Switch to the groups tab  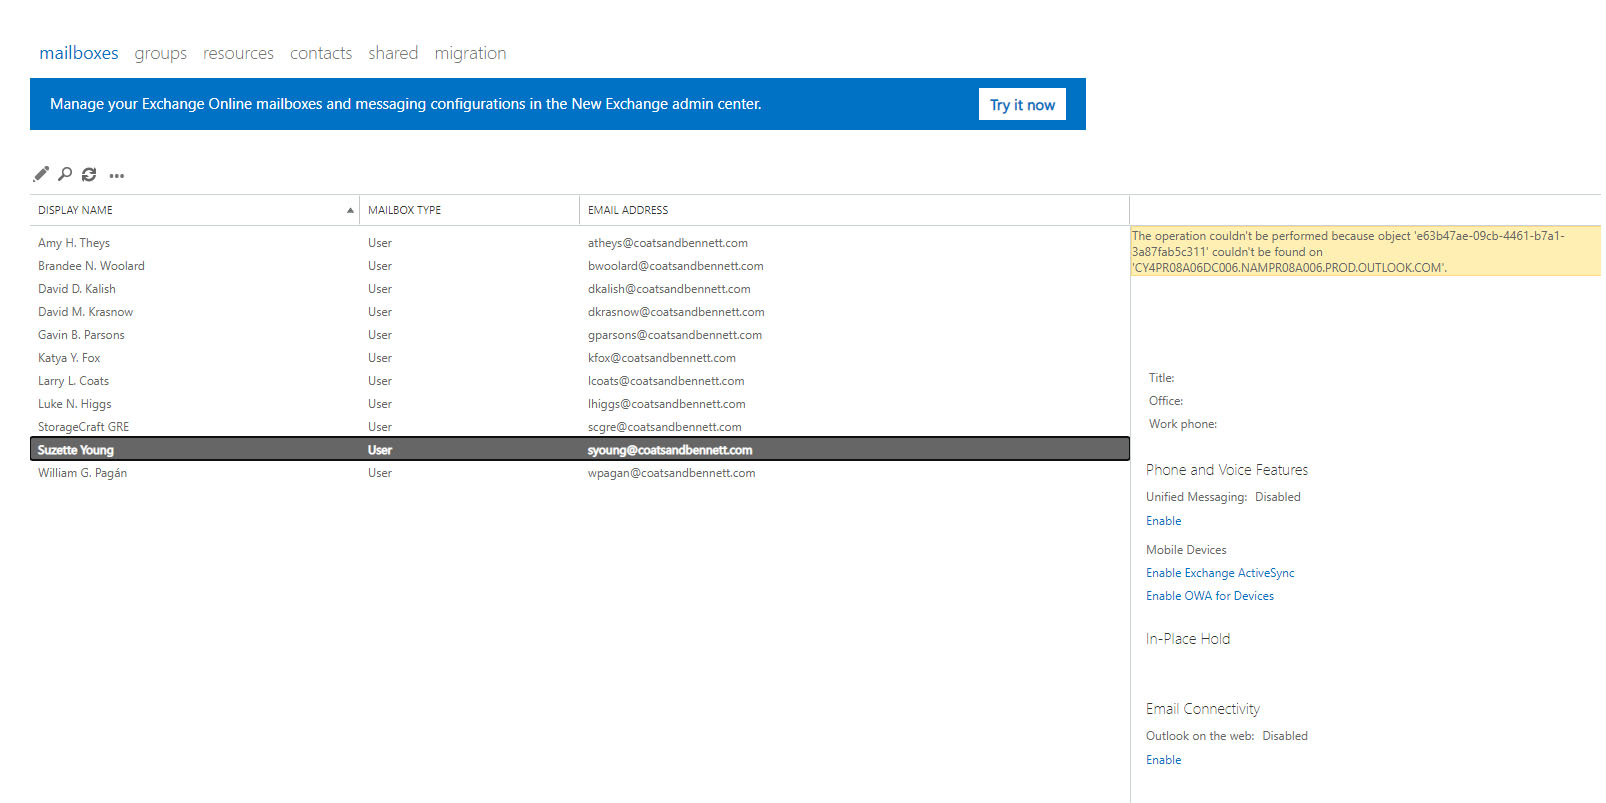tap(161, 53)
